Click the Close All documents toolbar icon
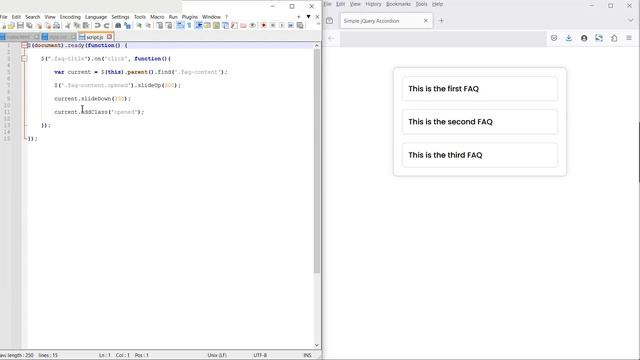 pos(48,25)
